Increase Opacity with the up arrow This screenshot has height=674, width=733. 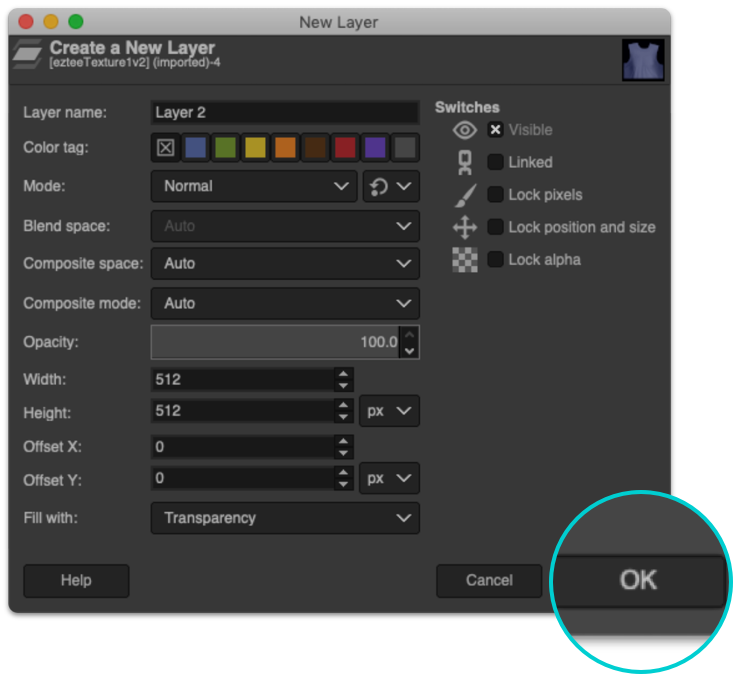(x=410, y=335)
